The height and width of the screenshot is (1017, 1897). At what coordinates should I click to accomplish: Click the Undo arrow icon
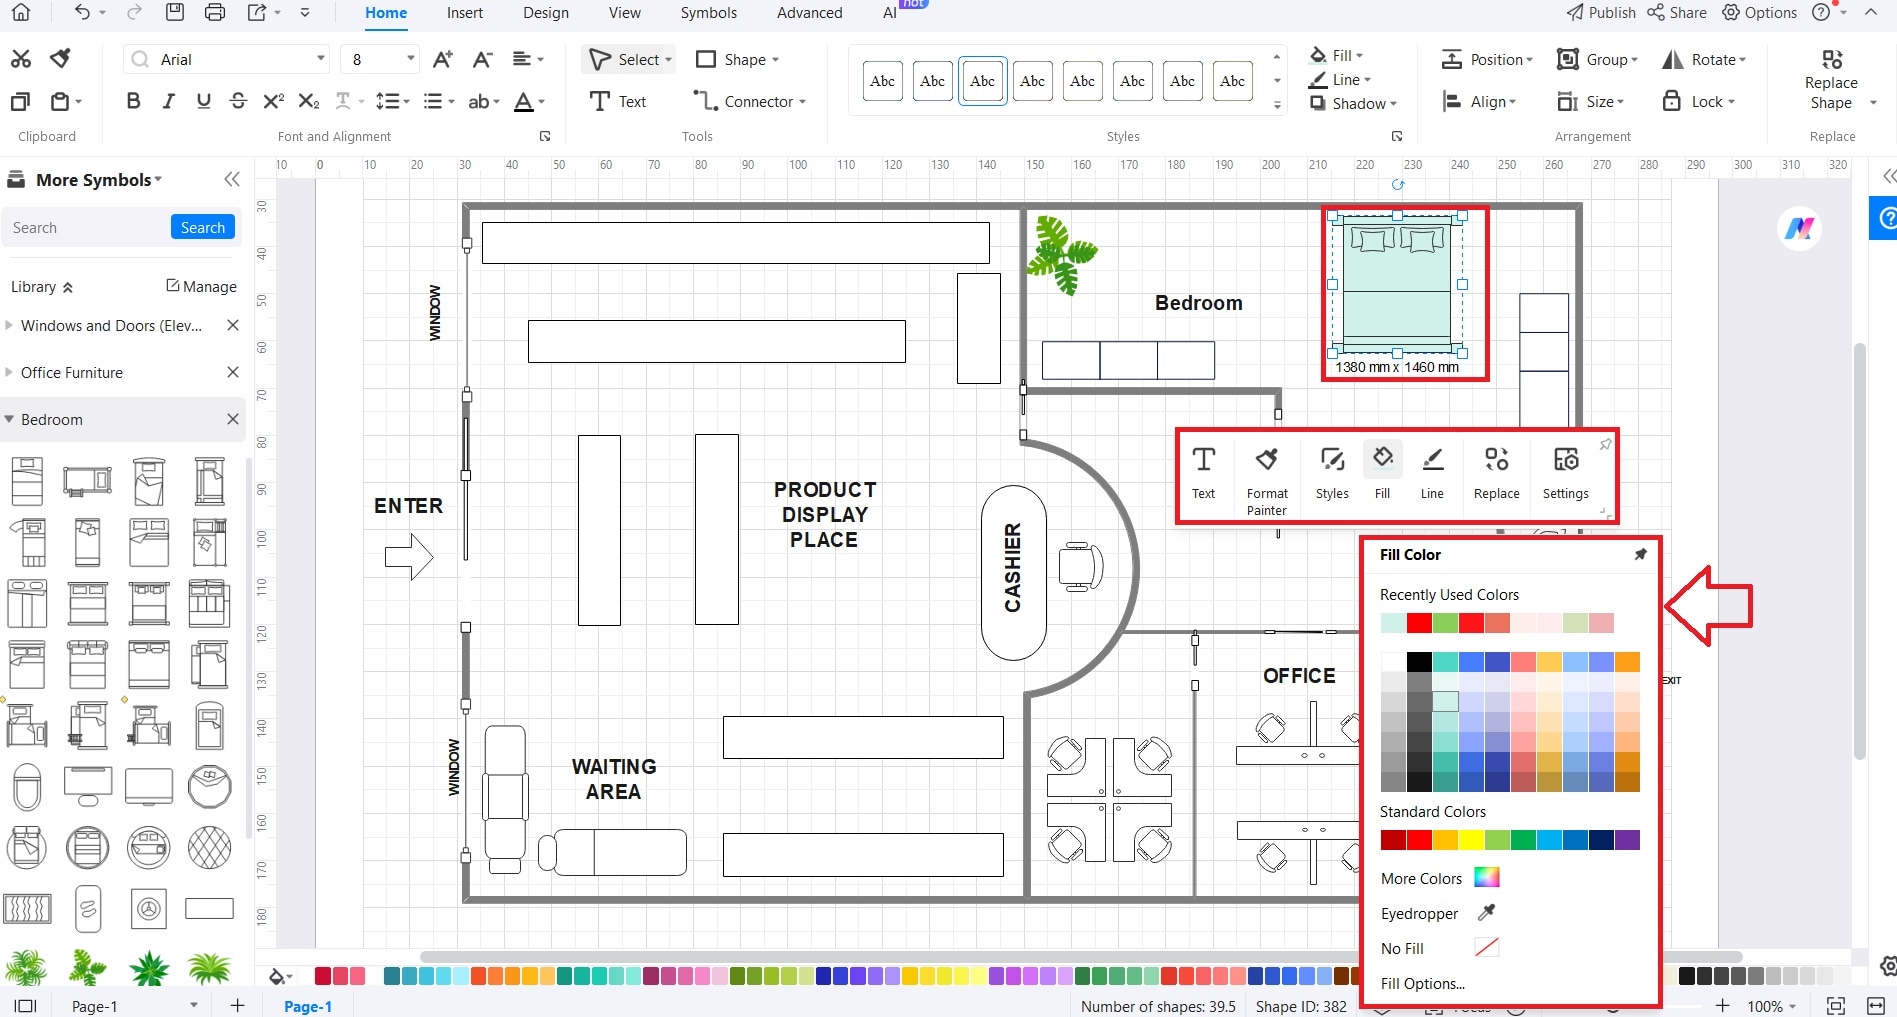click(82, 13)
